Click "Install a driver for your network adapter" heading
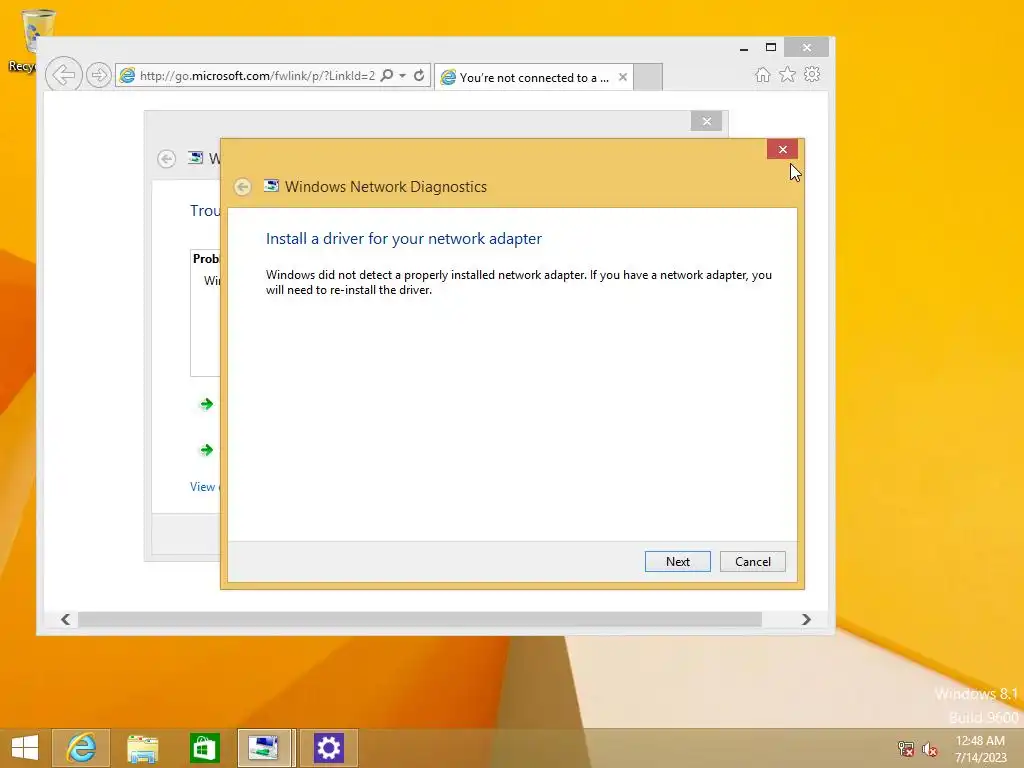This screenshot has width=1024, height=768. [x=404, y=238]
